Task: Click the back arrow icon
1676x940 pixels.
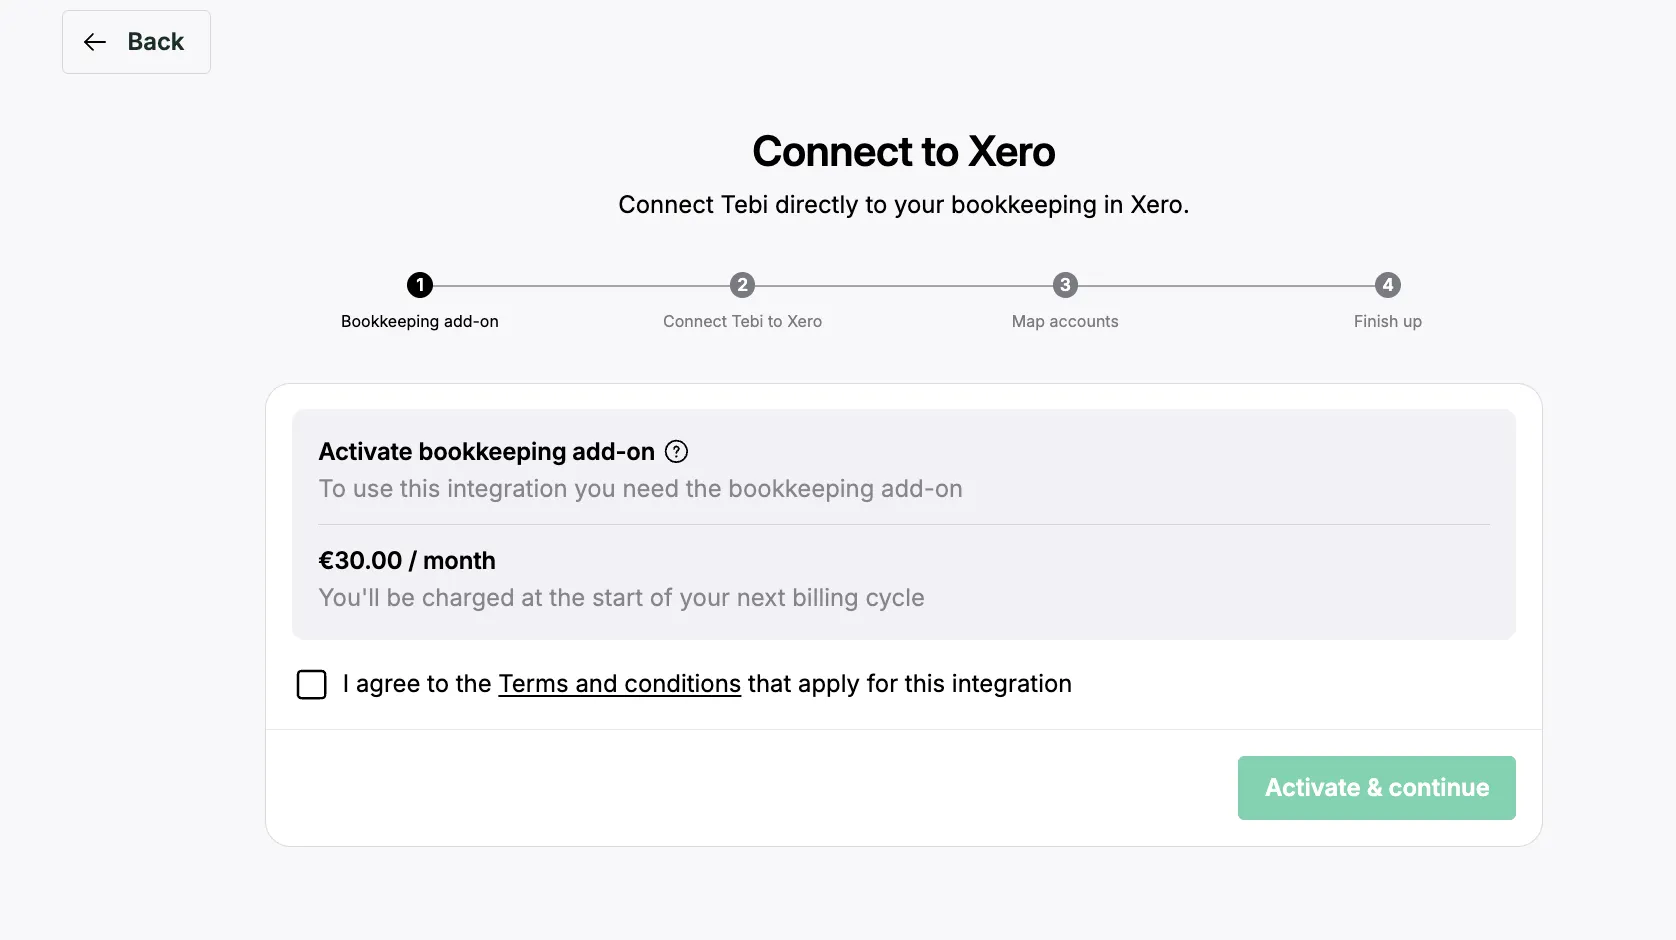Action: point(95,42)
